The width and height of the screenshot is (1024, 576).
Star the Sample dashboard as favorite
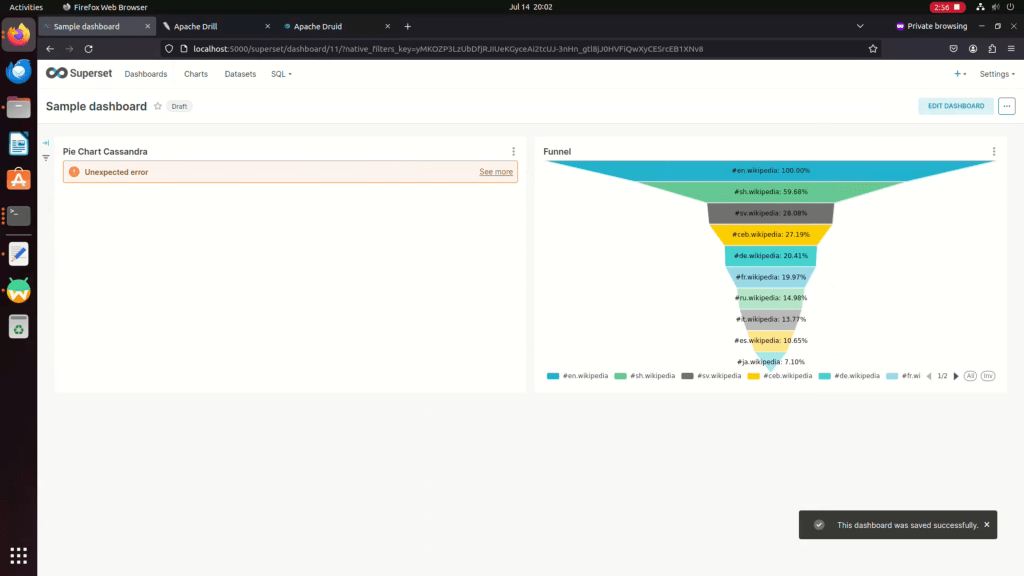tap(158, 106)
